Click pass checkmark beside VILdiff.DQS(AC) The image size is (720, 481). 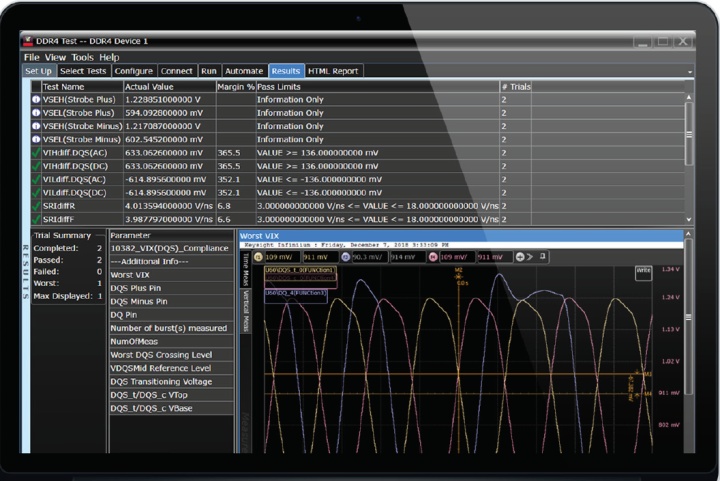pos(36,179)
